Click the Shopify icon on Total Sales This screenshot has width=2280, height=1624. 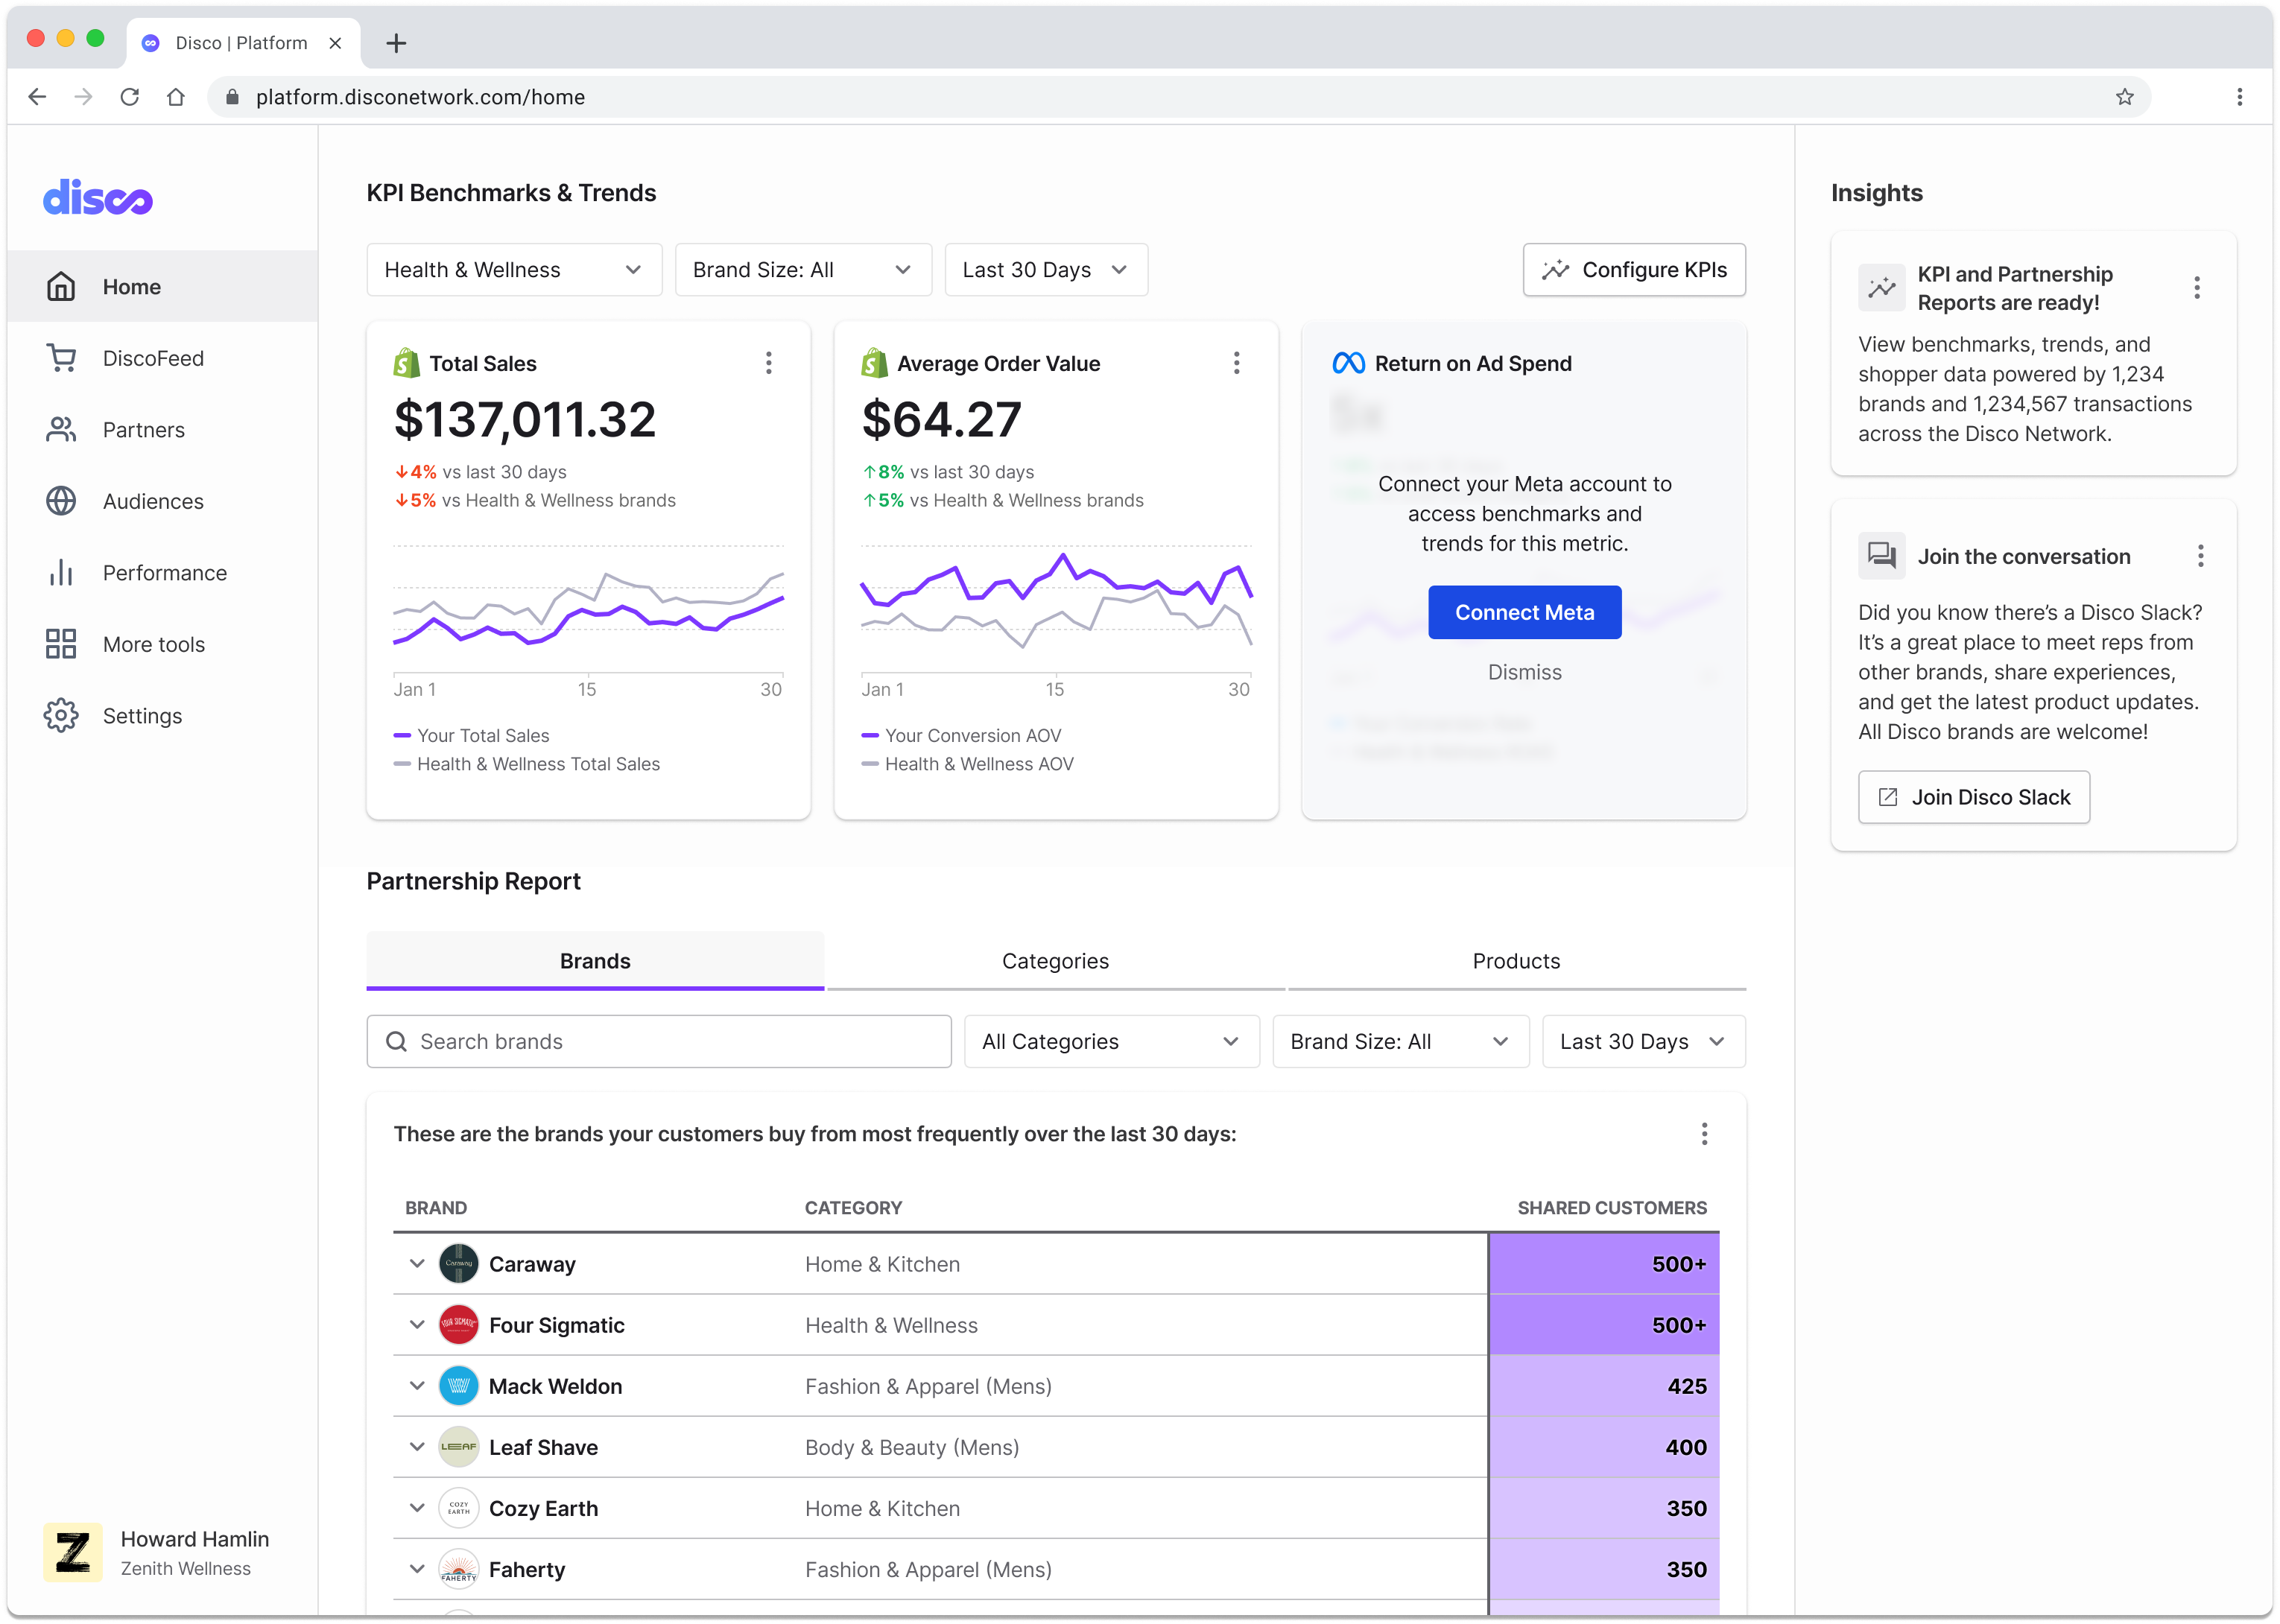pyautogui.click(x=406, y=363)
